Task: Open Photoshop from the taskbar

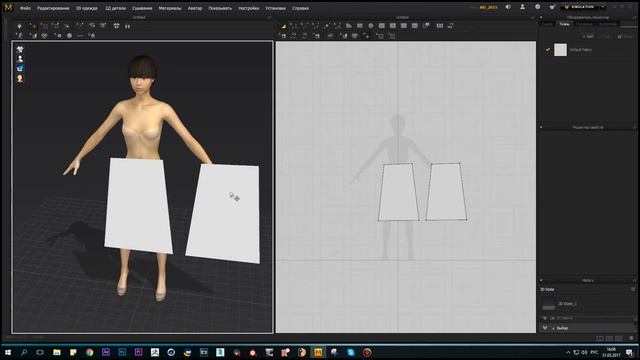Action: coord(122,352)
